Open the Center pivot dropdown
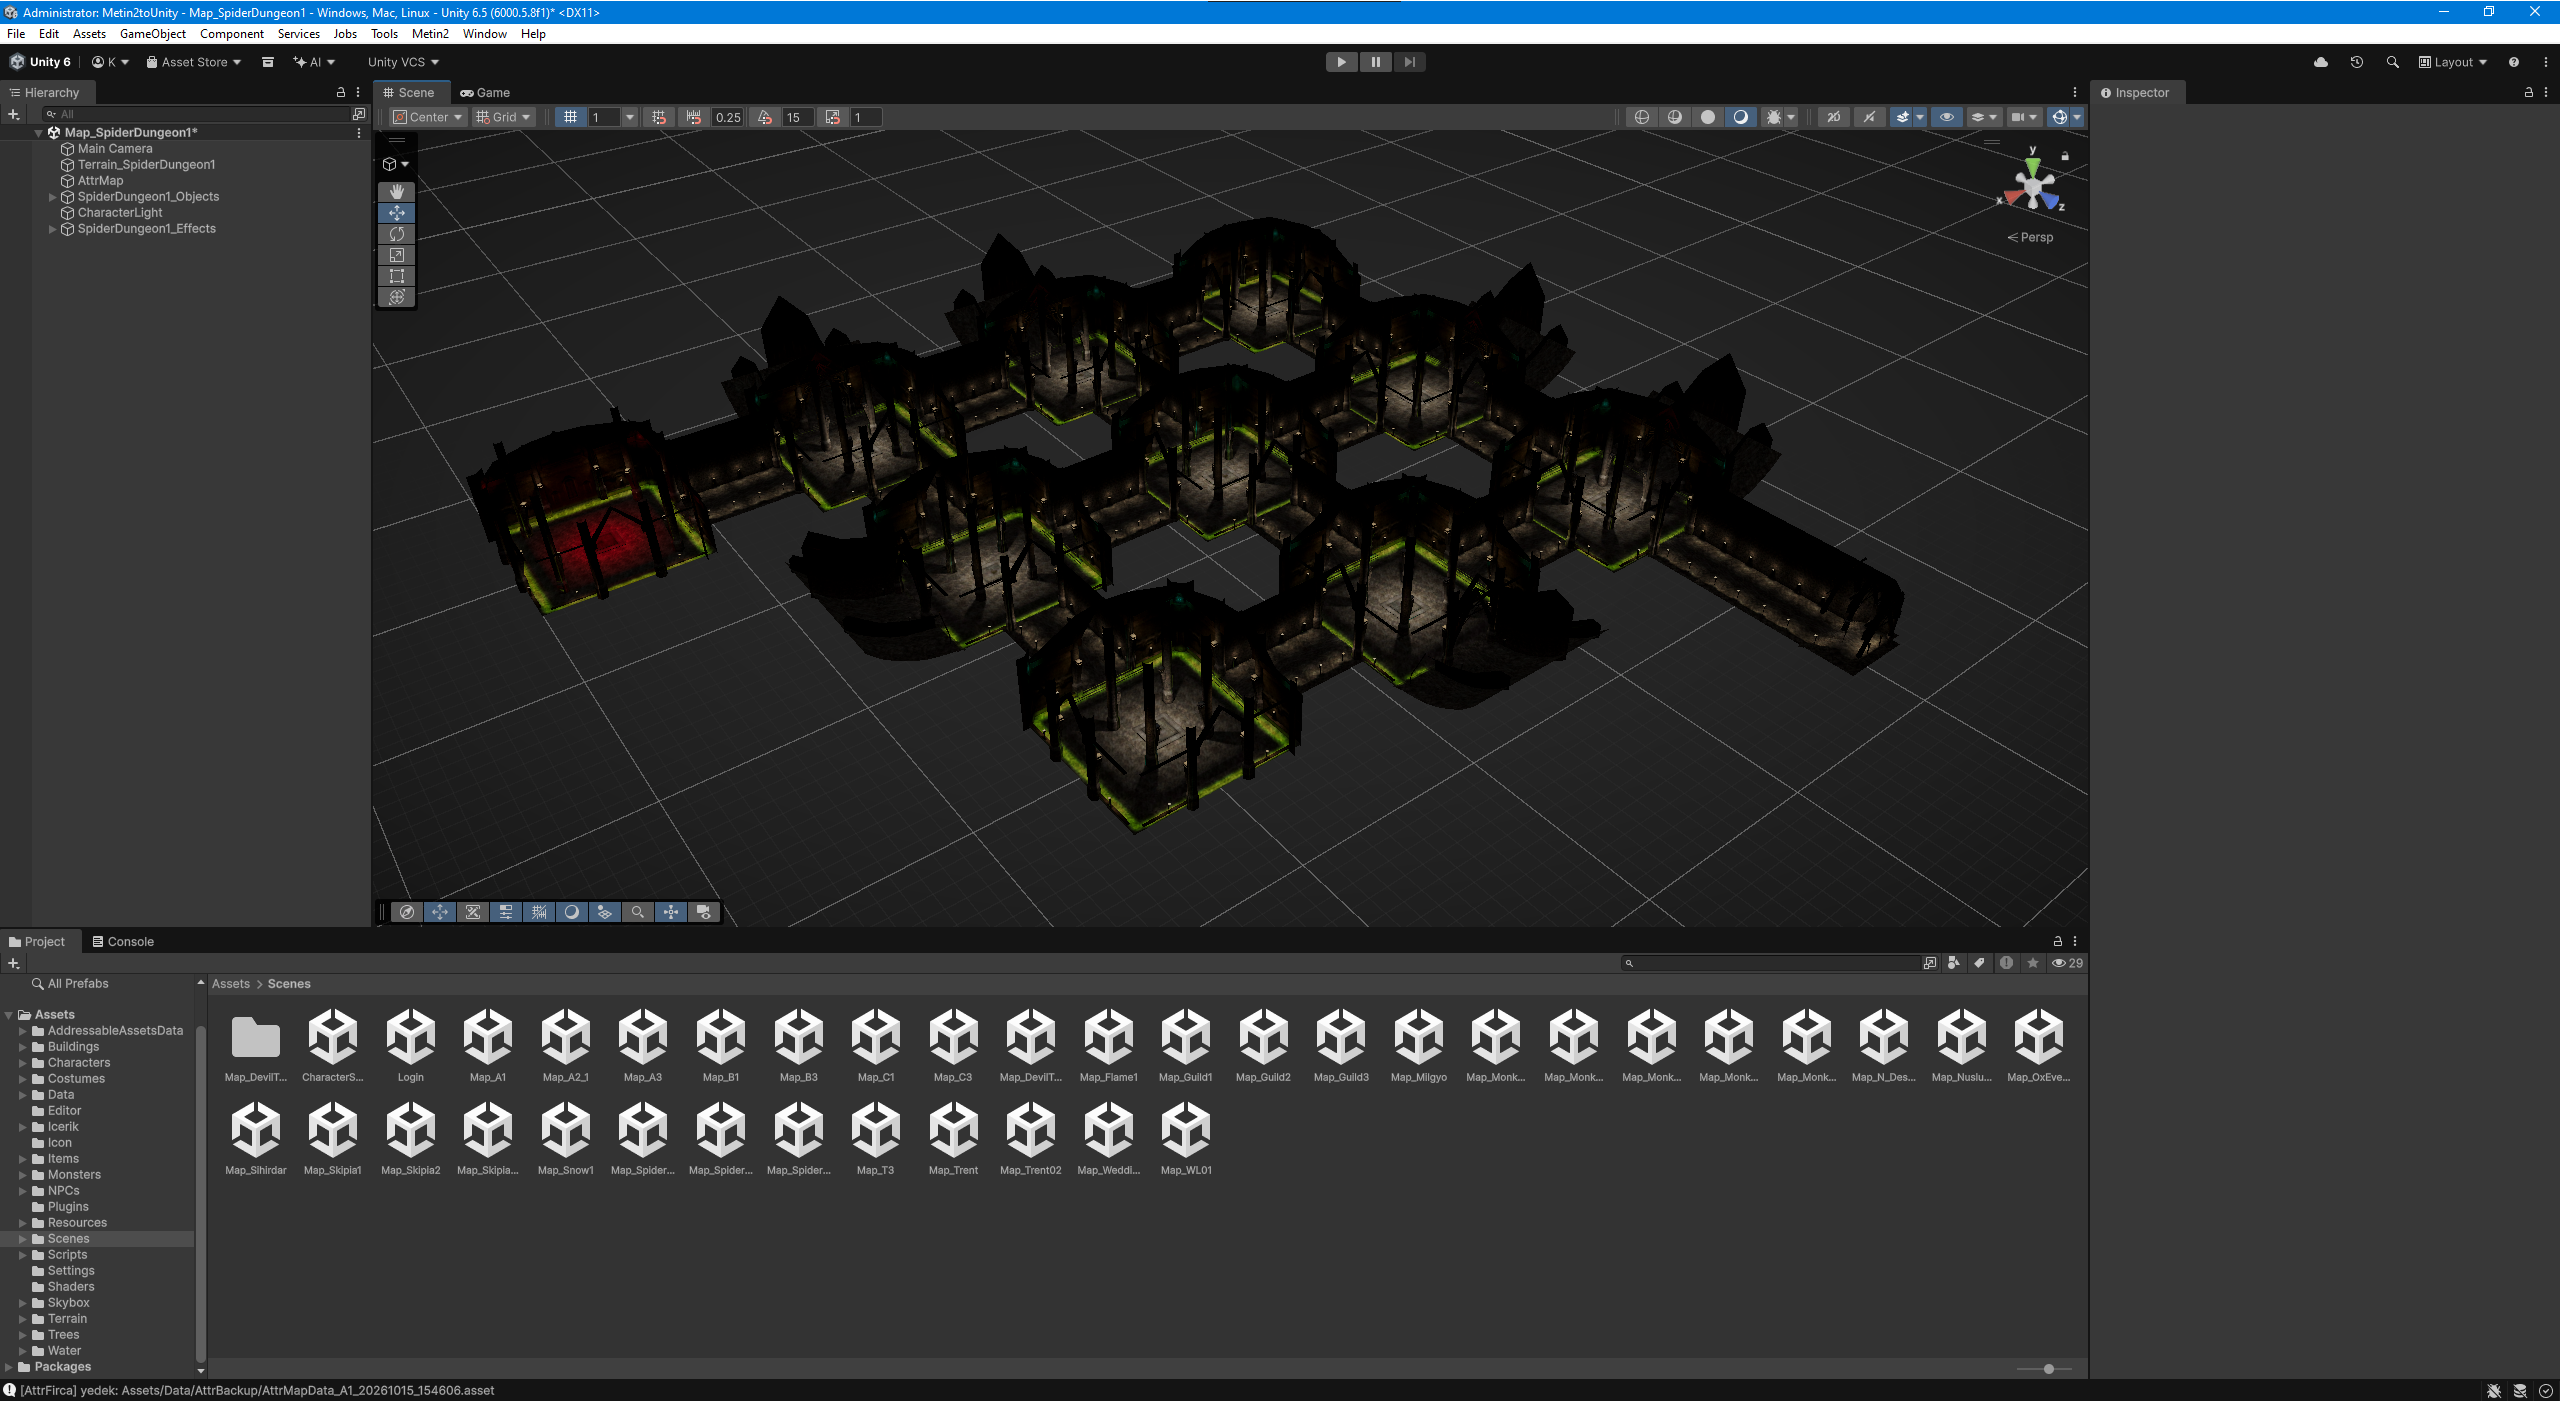The image size is (2560, 1401). 428,117
